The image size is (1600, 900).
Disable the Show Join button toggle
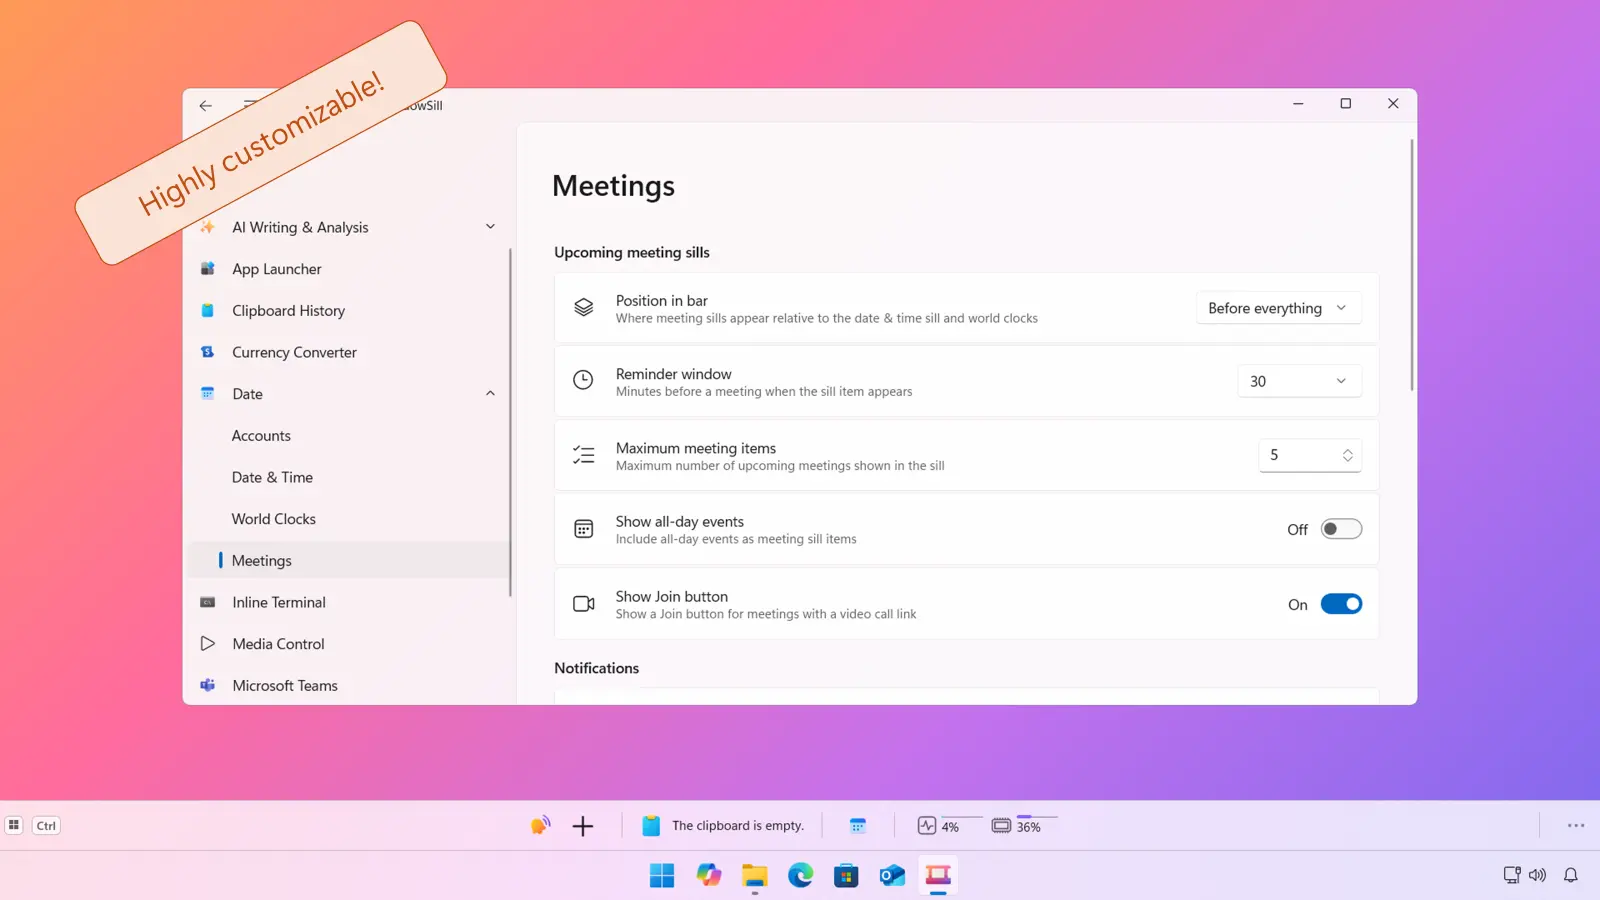pyautogui.click(x=1341, y=604)
